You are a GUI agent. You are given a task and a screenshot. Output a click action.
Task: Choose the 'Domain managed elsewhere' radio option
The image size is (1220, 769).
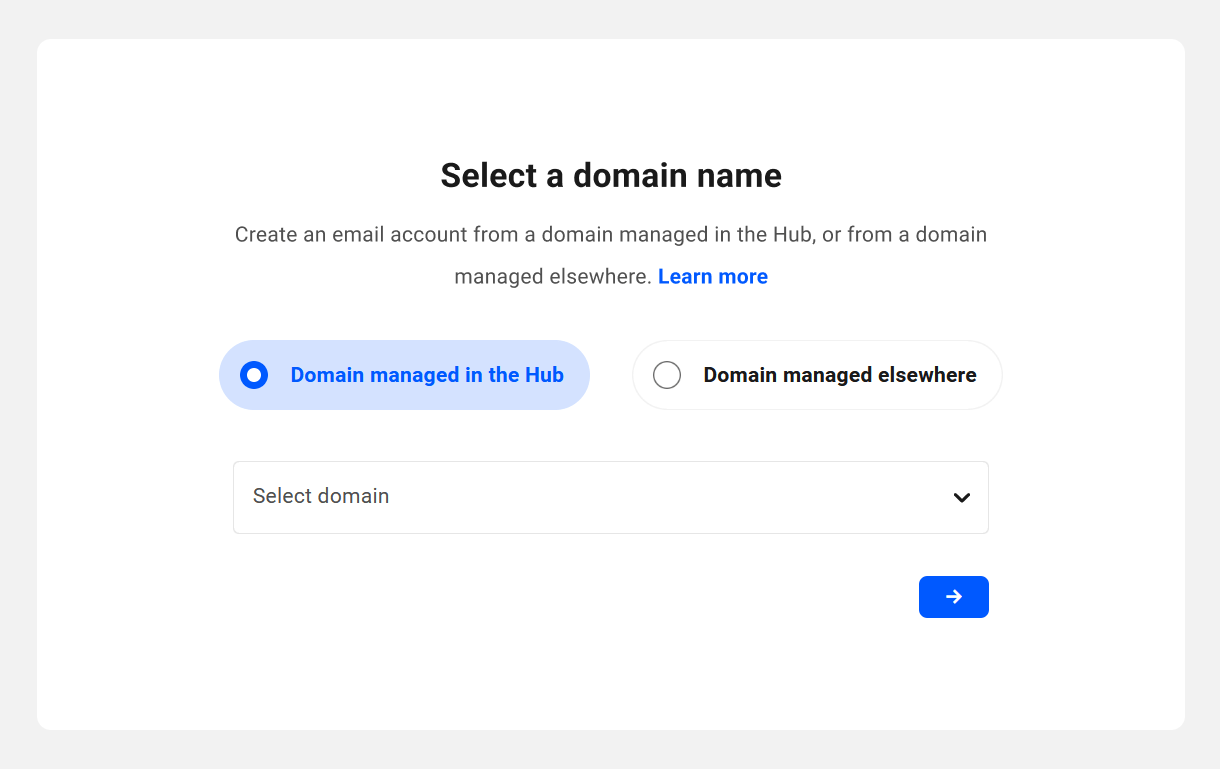pyautogui.click(x=817, y=375)
